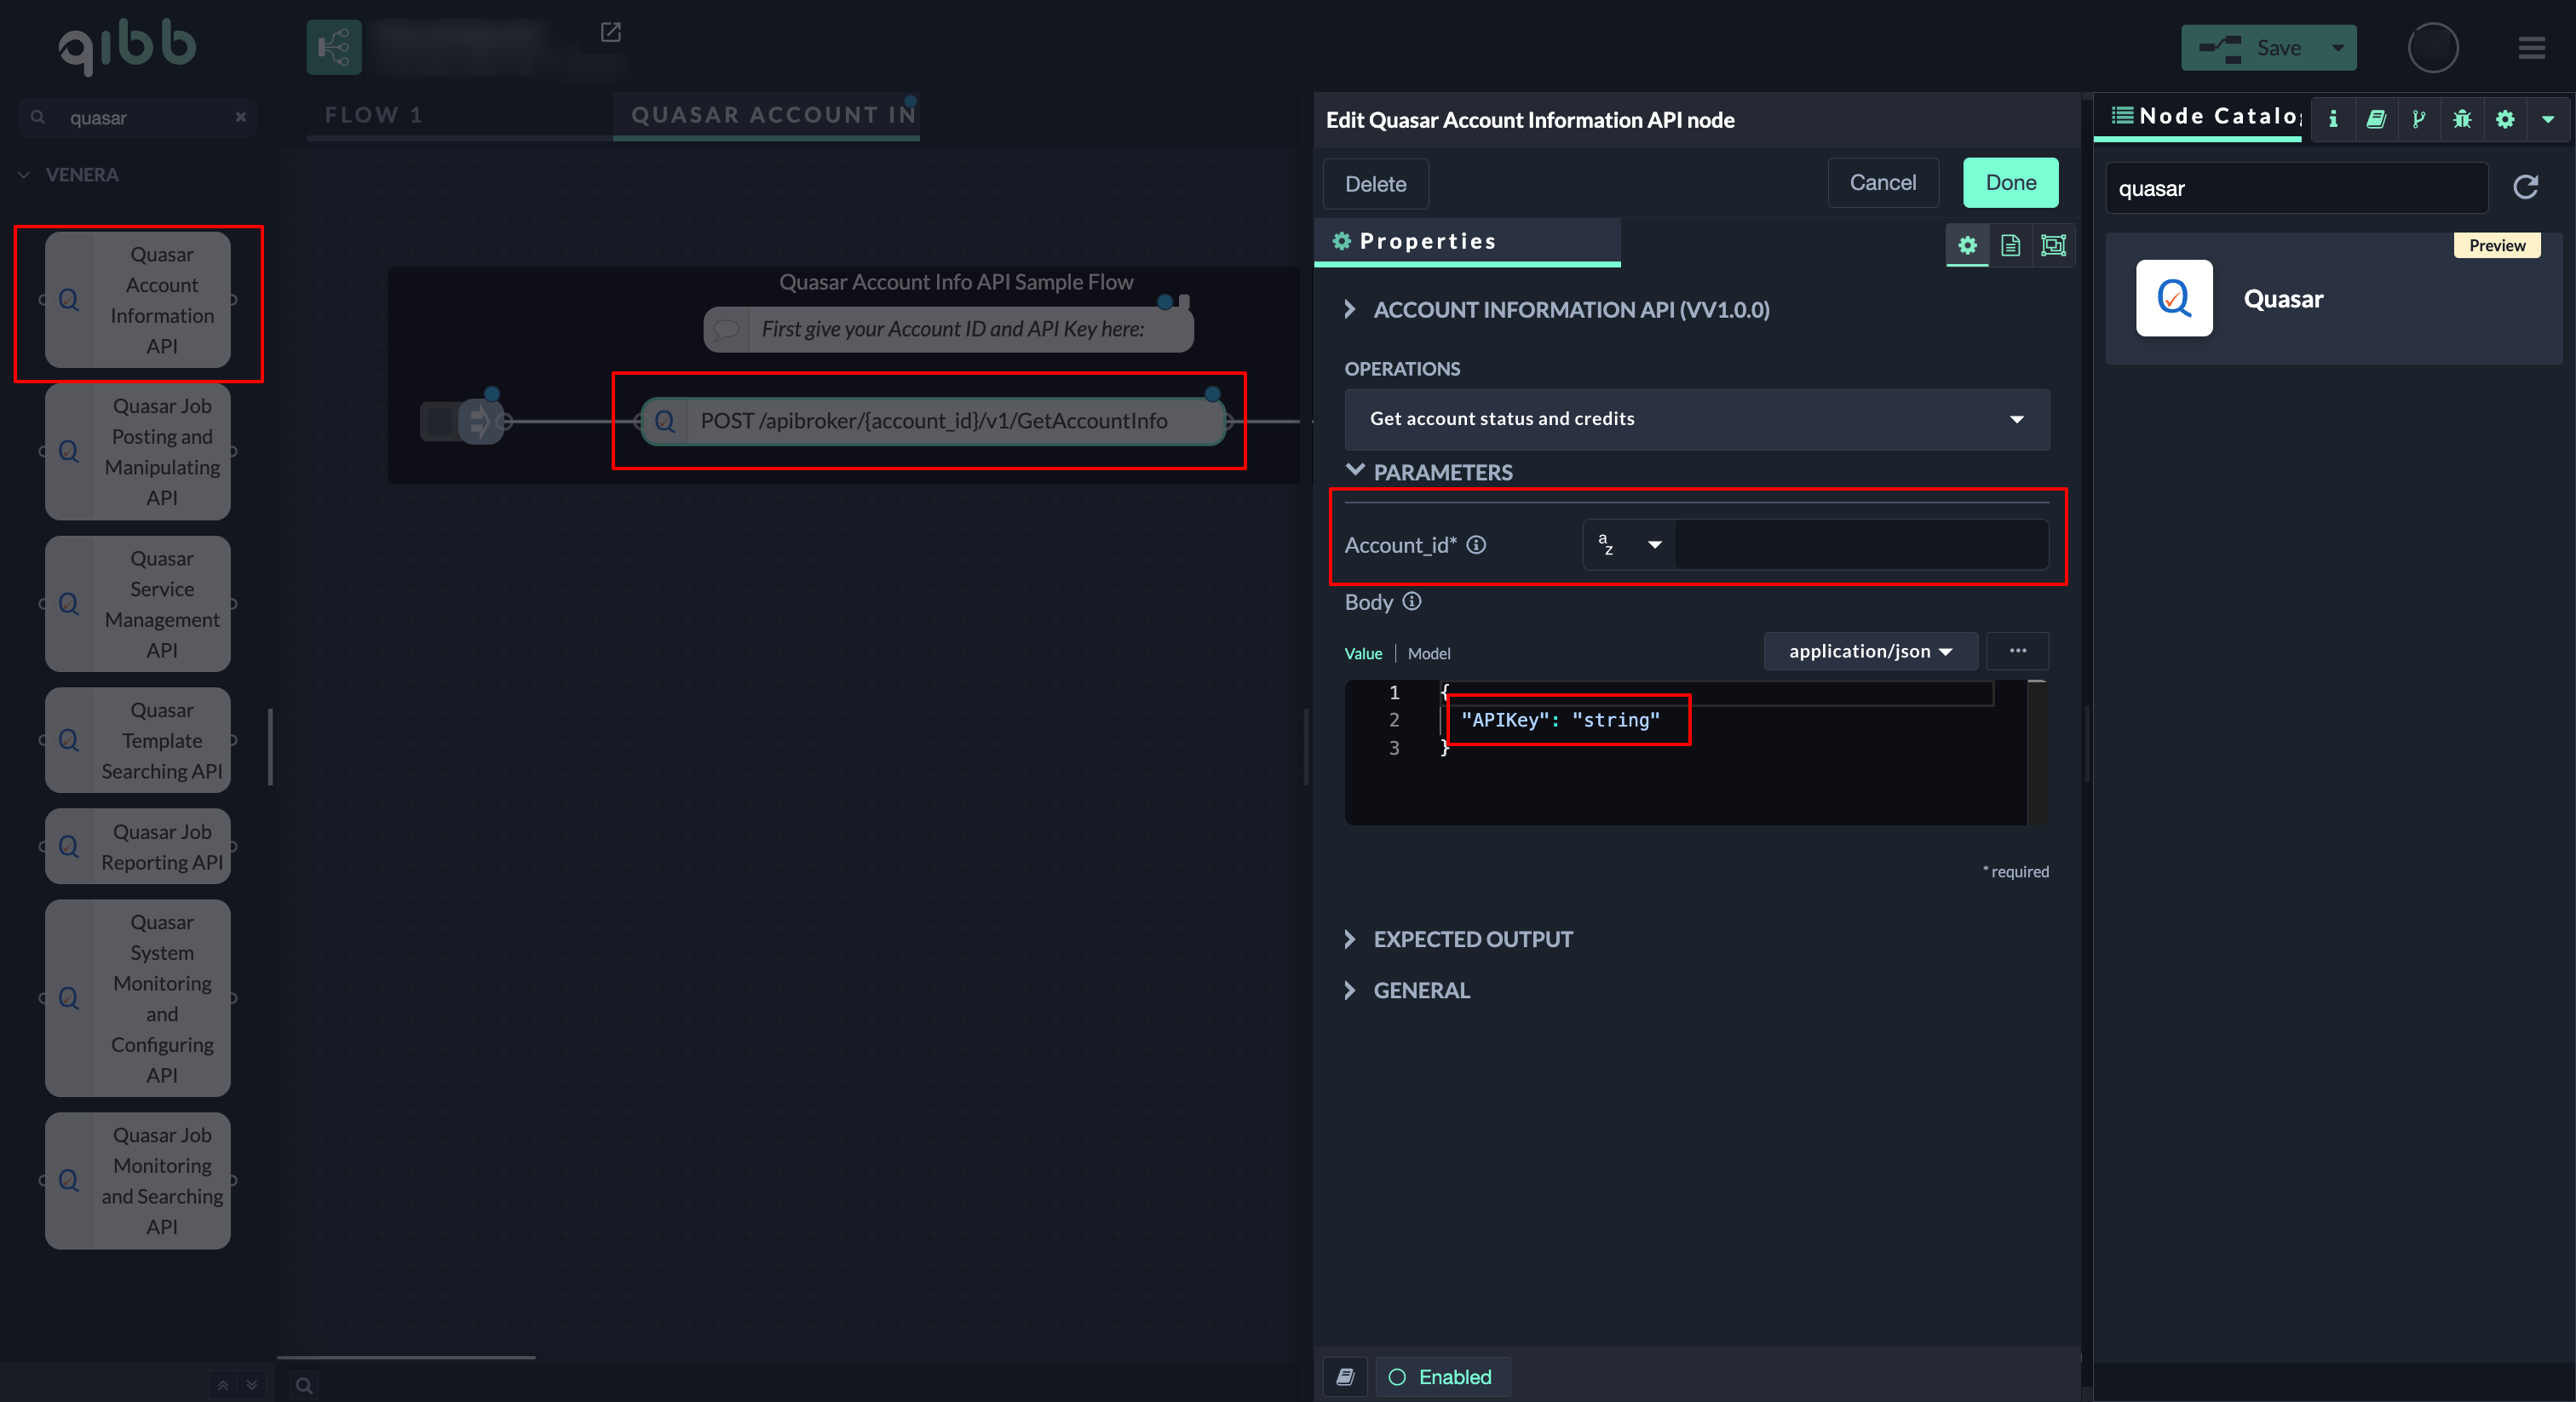
Task: Click the Account_id info icon
Action: click(x=1476, y=545)
